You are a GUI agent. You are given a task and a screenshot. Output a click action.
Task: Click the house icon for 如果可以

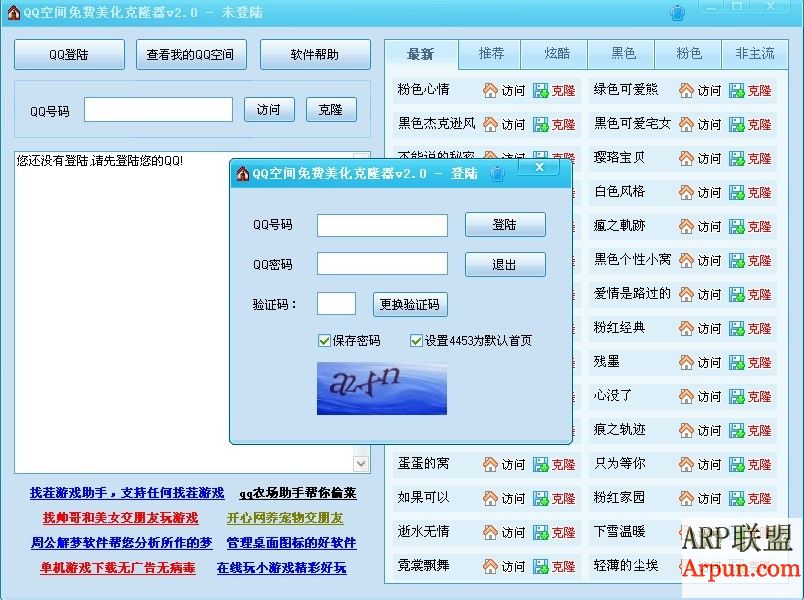click(490, 498)
